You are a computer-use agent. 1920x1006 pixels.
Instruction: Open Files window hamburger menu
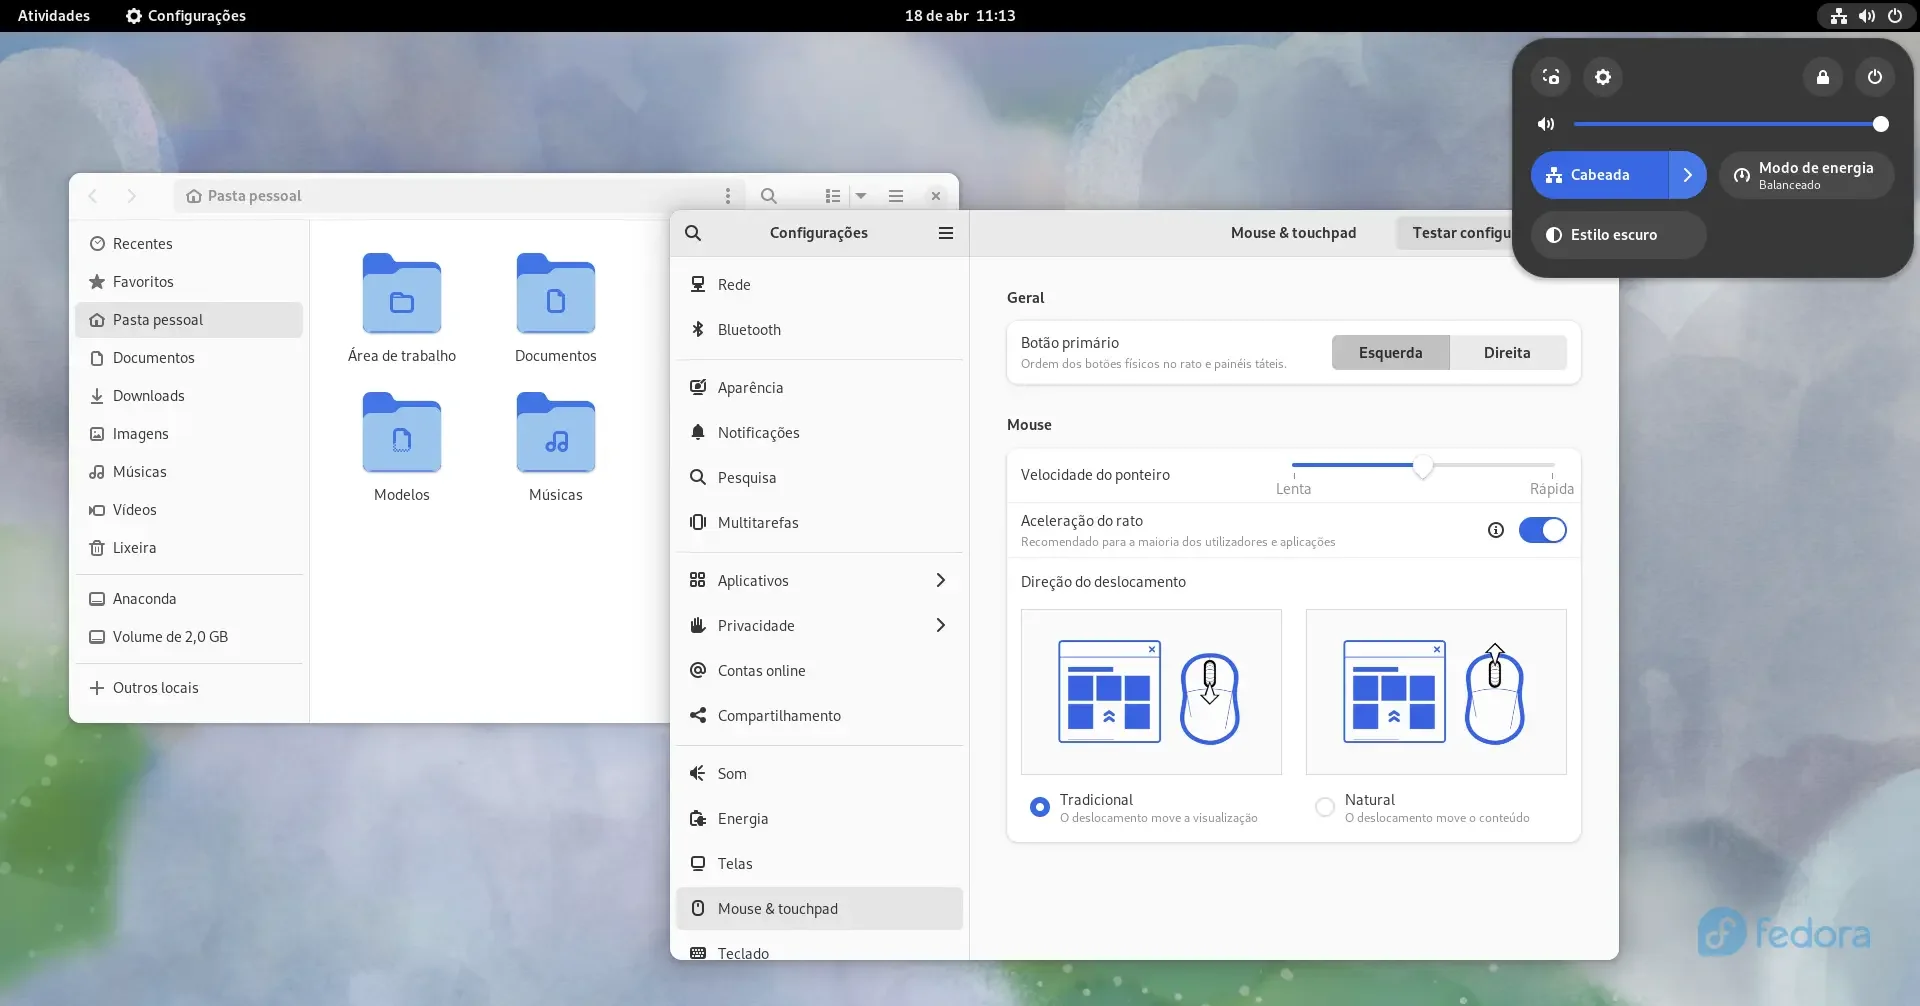point(896,196)
